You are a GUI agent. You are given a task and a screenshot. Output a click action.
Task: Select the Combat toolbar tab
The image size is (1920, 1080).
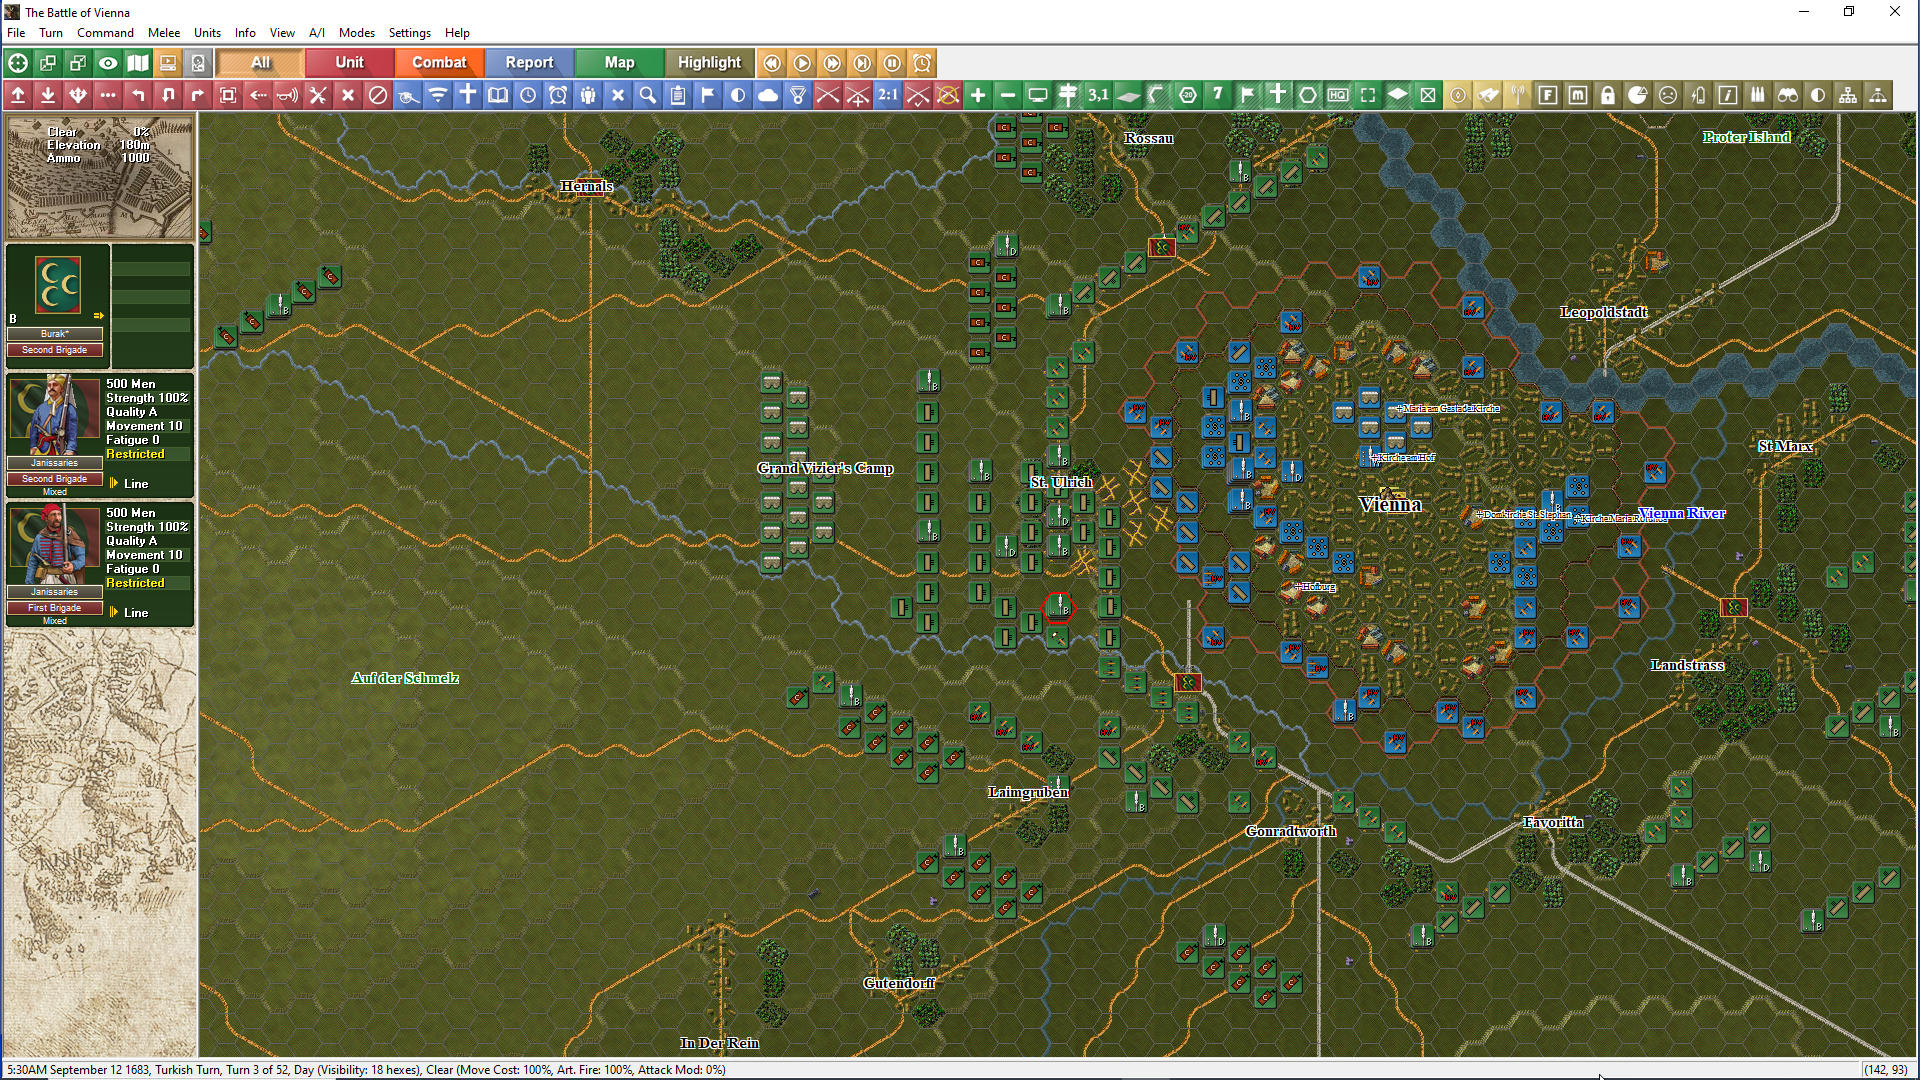pos(439,62)
